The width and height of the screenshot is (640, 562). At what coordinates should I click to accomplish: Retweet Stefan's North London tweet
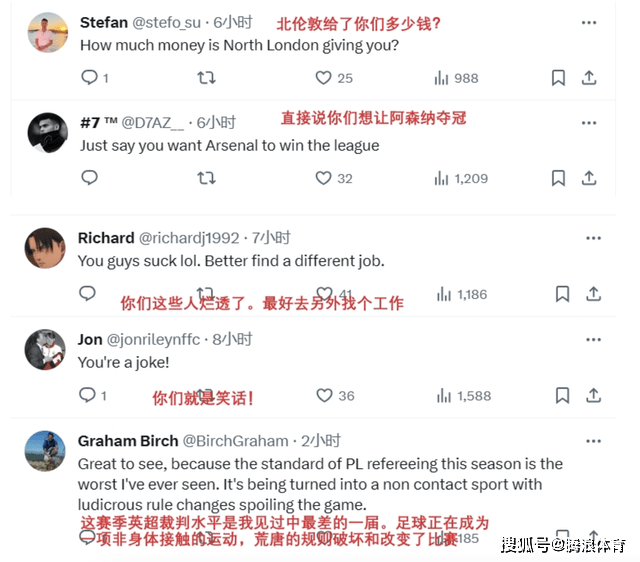[x=207, y=78]
